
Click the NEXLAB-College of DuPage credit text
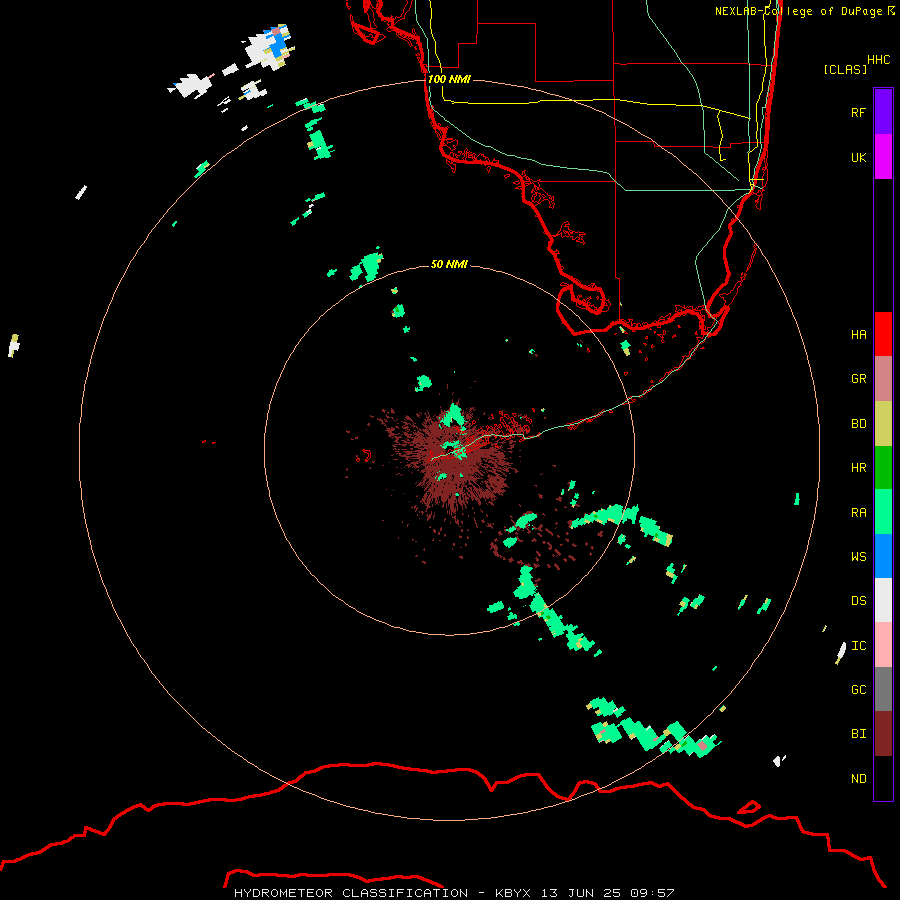(x=805, y=11)
